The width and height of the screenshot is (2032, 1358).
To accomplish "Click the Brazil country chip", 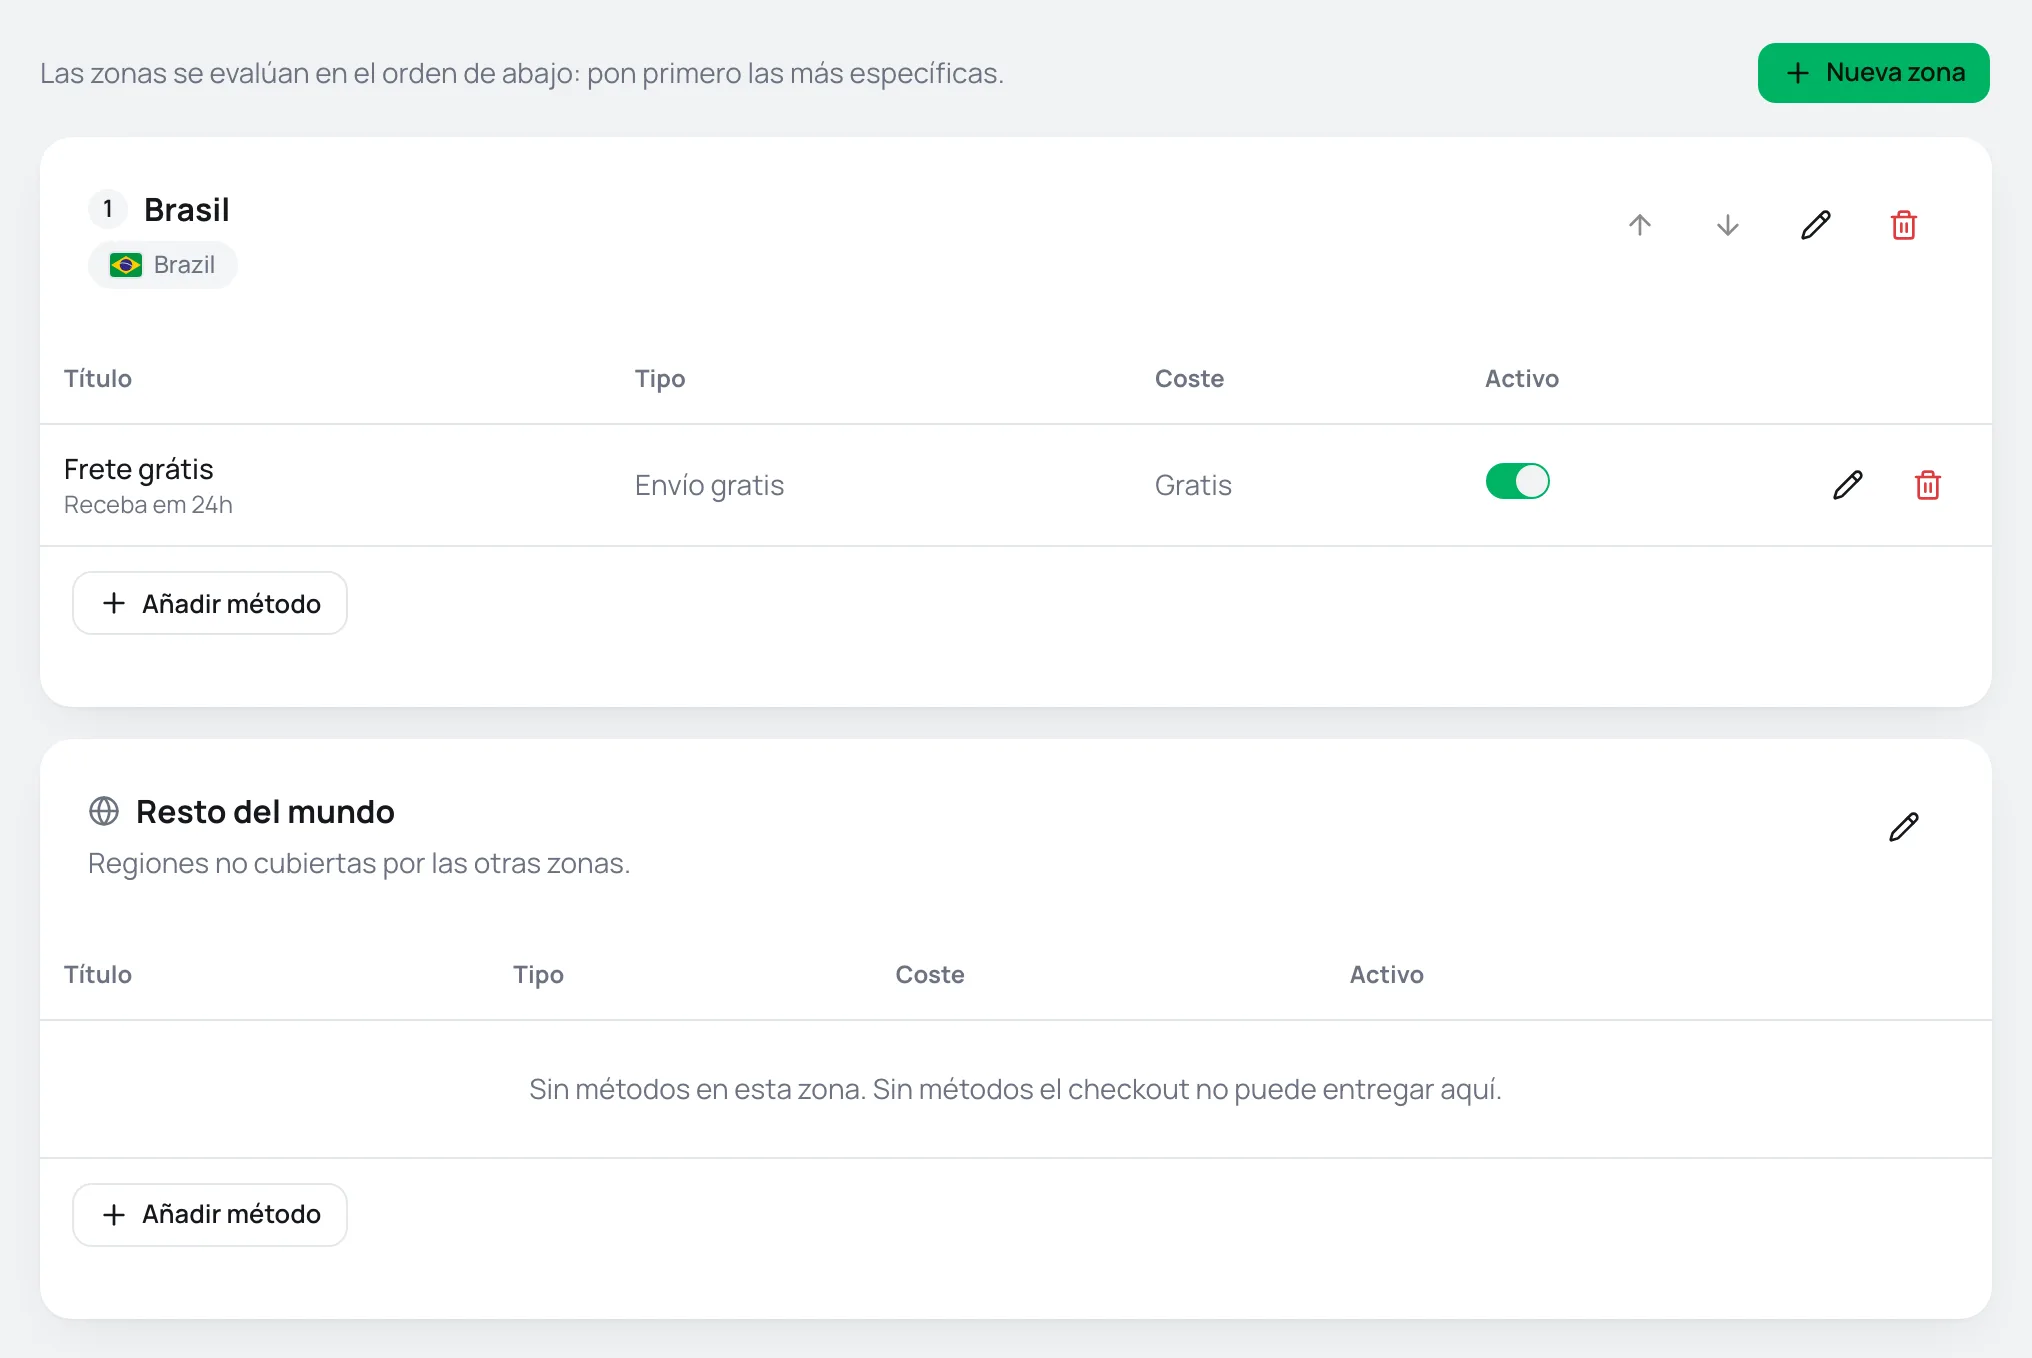I will [x=163, y=265].
